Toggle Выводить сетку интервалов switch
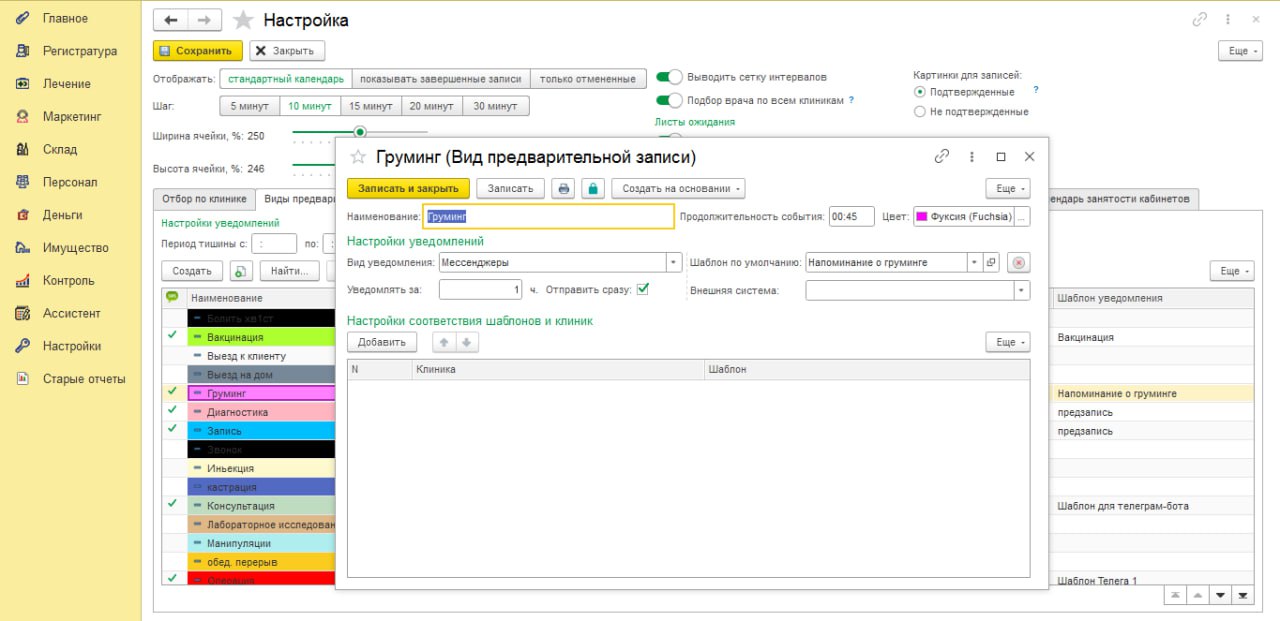This screenshot has height=621, width=1280. [x=669, y=77]
